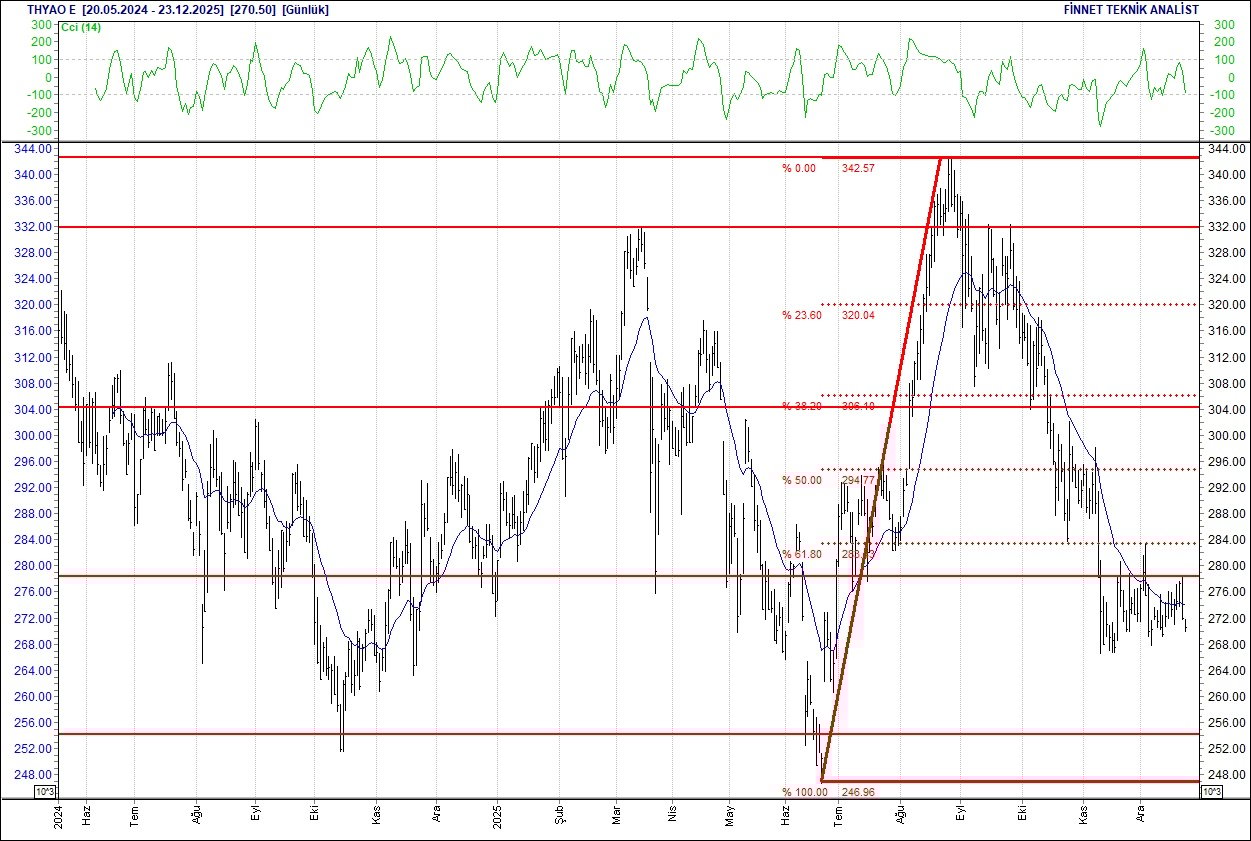Click the 2025 year marker on time axis
The width and height of the screenshot is (1251, 841).
(x=498, y=816)
